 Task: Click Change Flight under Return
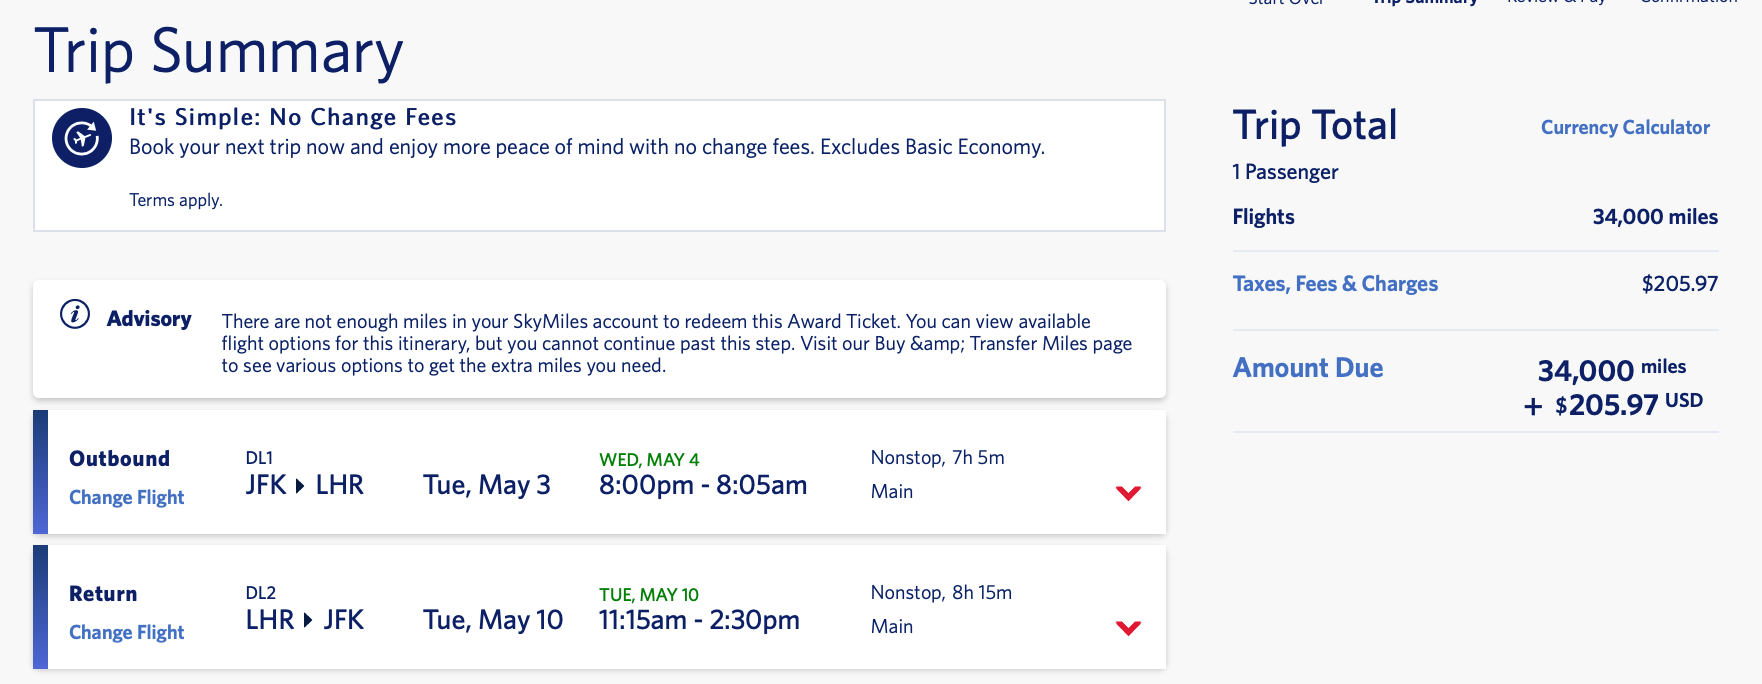pyautogui.click(x=127, y=632)
